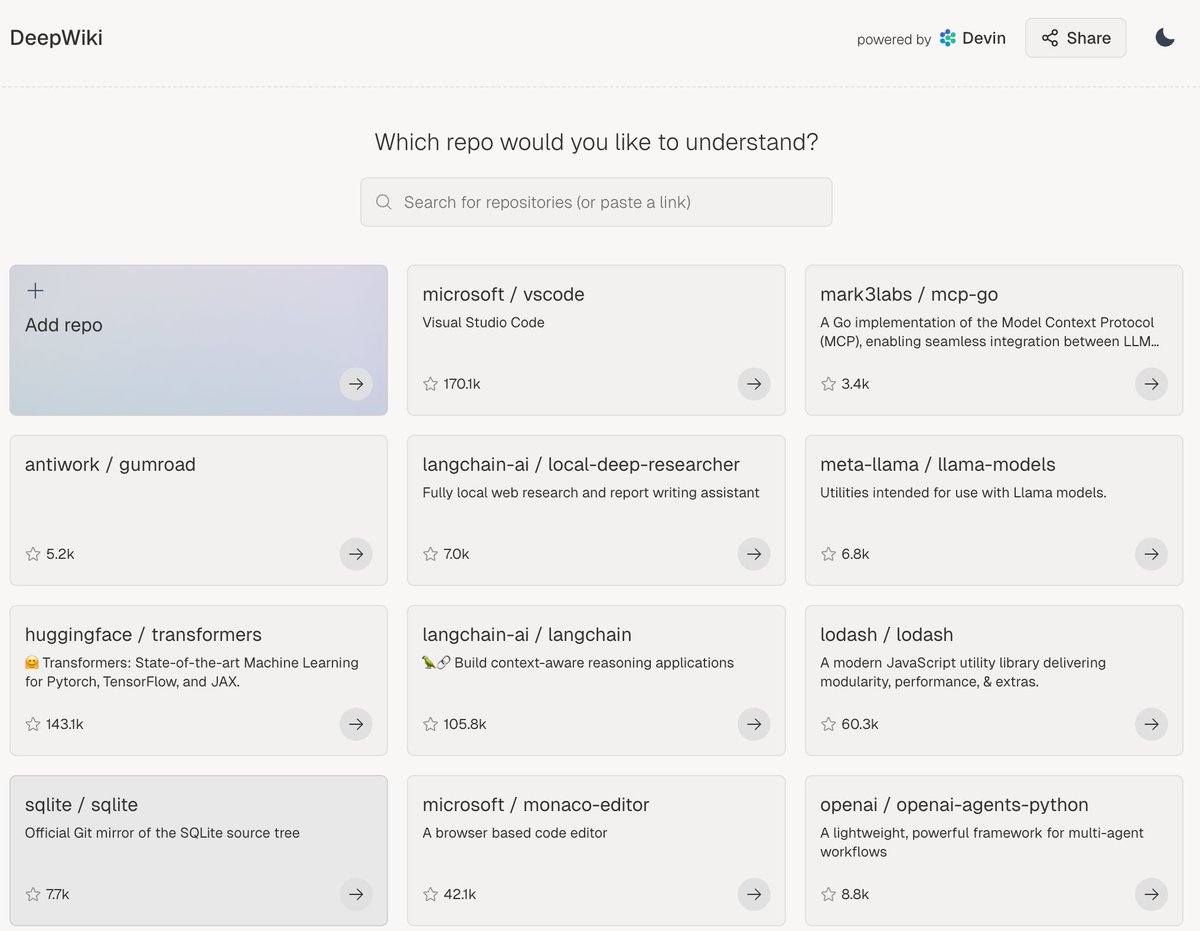The image size is (1200, 931).
Task: Open the arrow on microsoft / vscode card
Action: (x=754, y=384)
